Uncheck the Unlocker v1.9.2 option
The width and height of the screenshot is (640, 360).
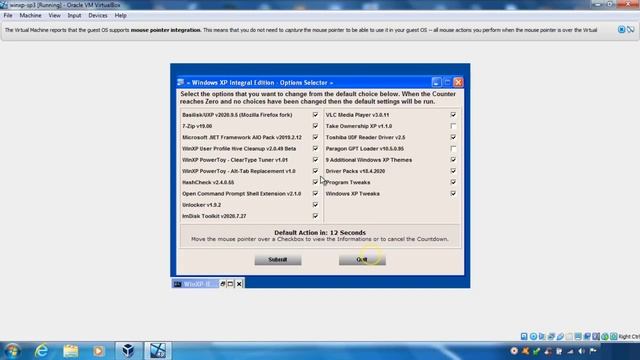coord(315,204)
